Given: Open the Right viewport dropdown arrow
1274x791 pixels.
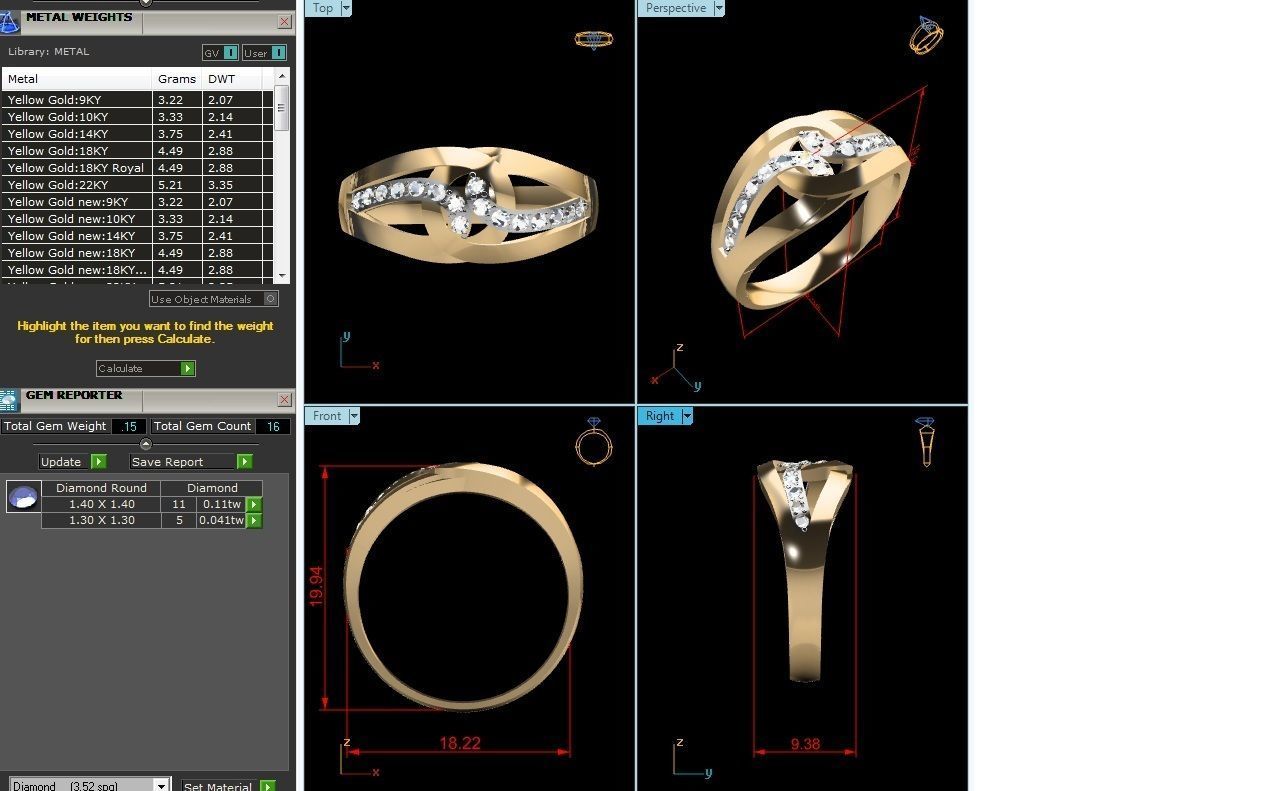Looking at the screenshot, I should 686,416.
